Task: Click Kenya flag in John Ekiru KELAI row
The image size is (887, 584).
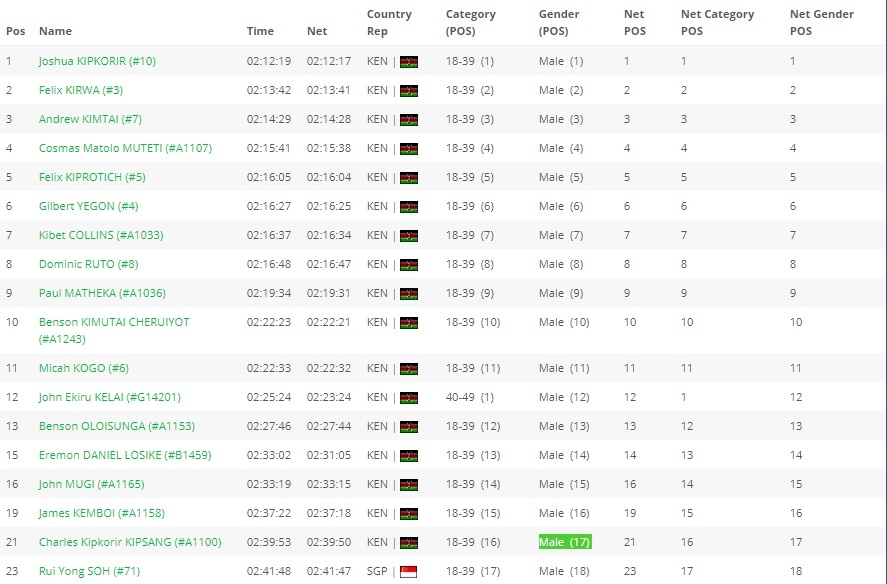Action: [x=409, y=398]
